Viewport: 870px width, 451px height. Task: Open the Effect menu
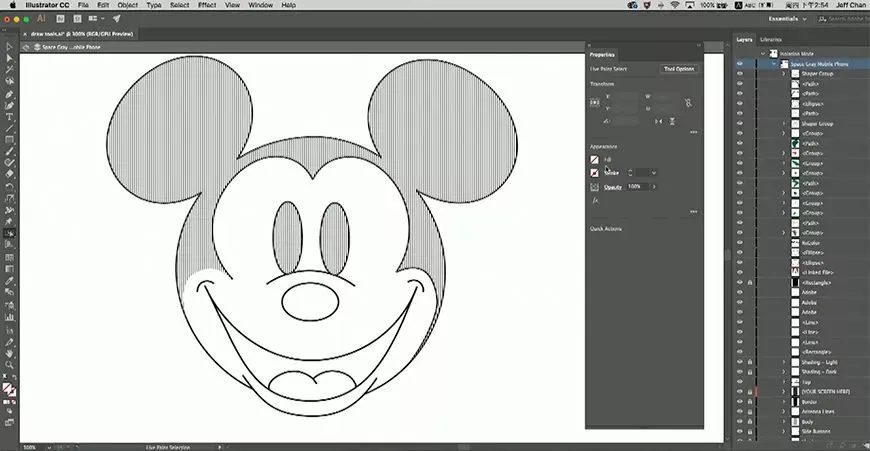[207, 5]
